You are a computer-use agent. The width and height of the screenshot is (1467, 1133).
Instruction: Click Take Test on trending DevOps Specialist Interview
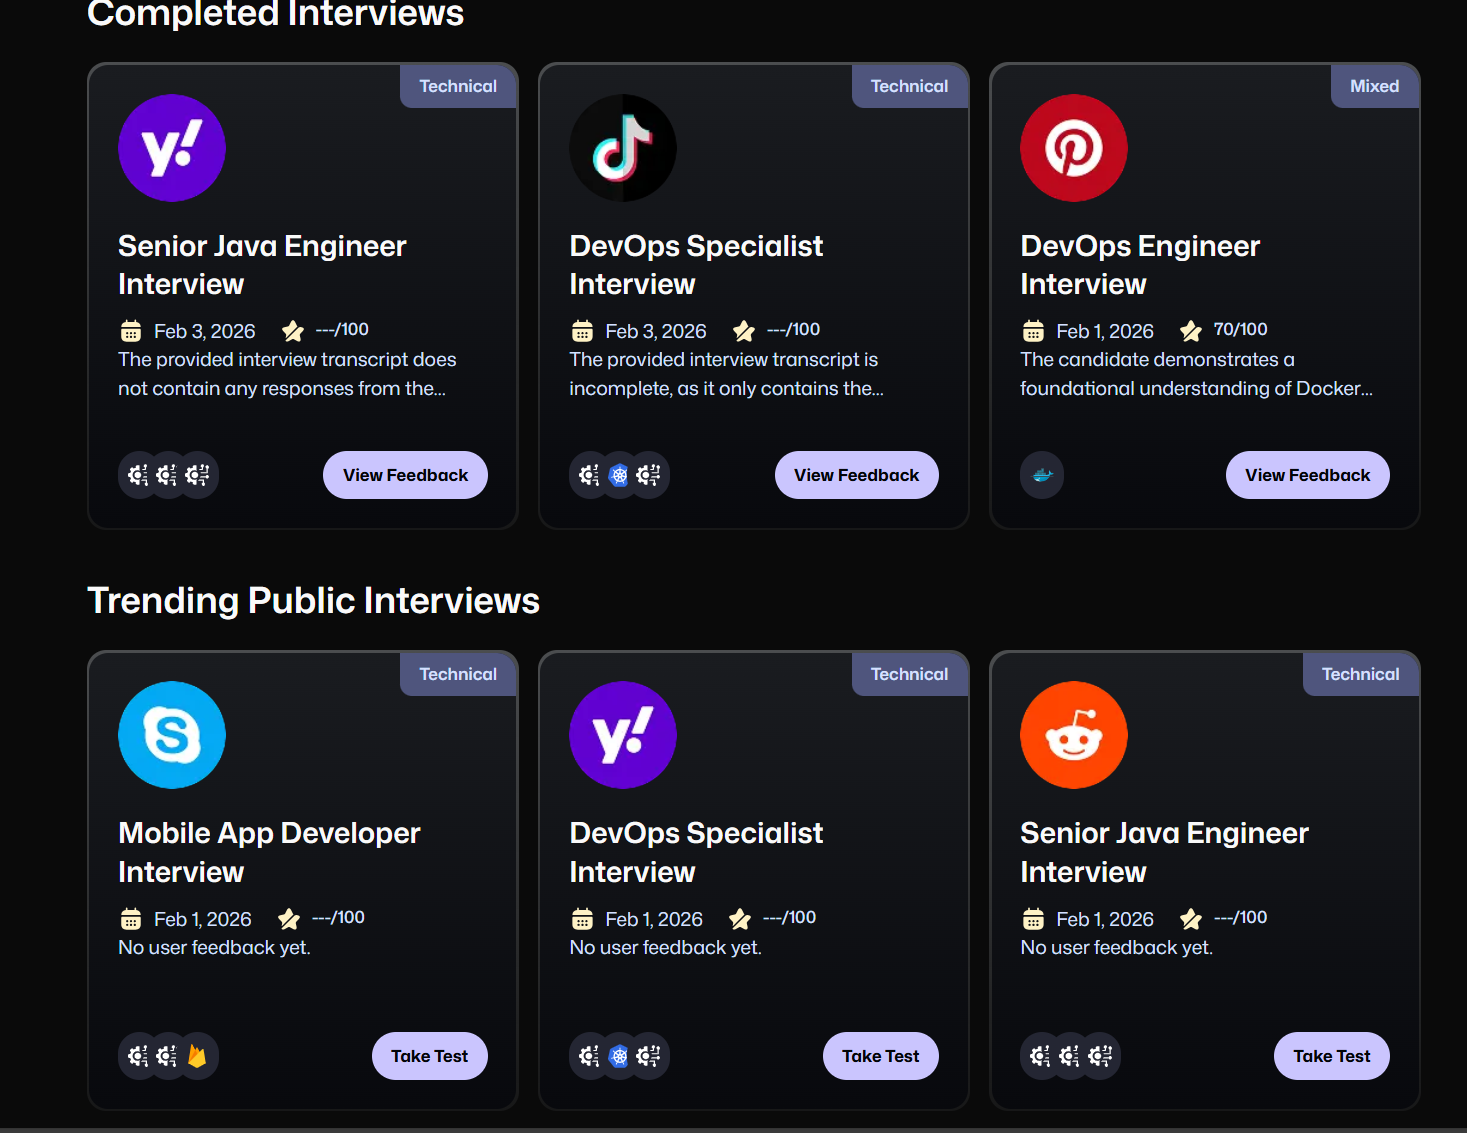880,1055
